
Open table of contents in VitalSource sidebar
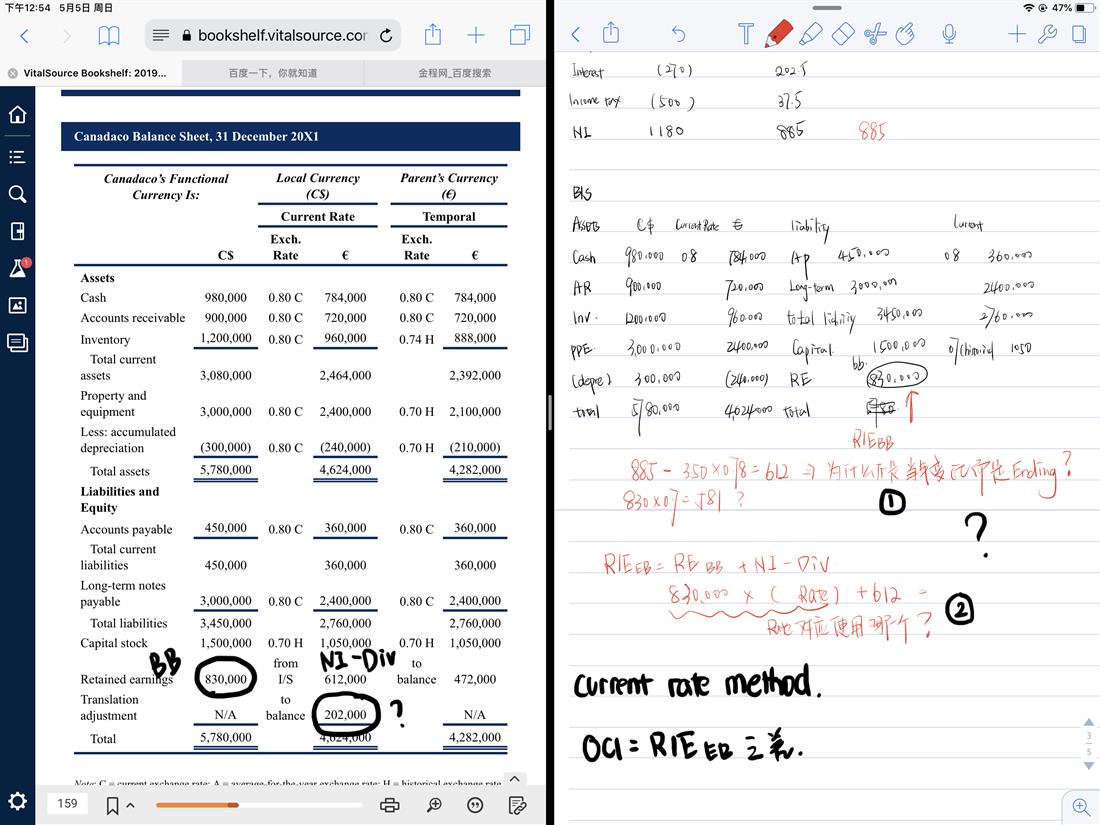[18, 156]
